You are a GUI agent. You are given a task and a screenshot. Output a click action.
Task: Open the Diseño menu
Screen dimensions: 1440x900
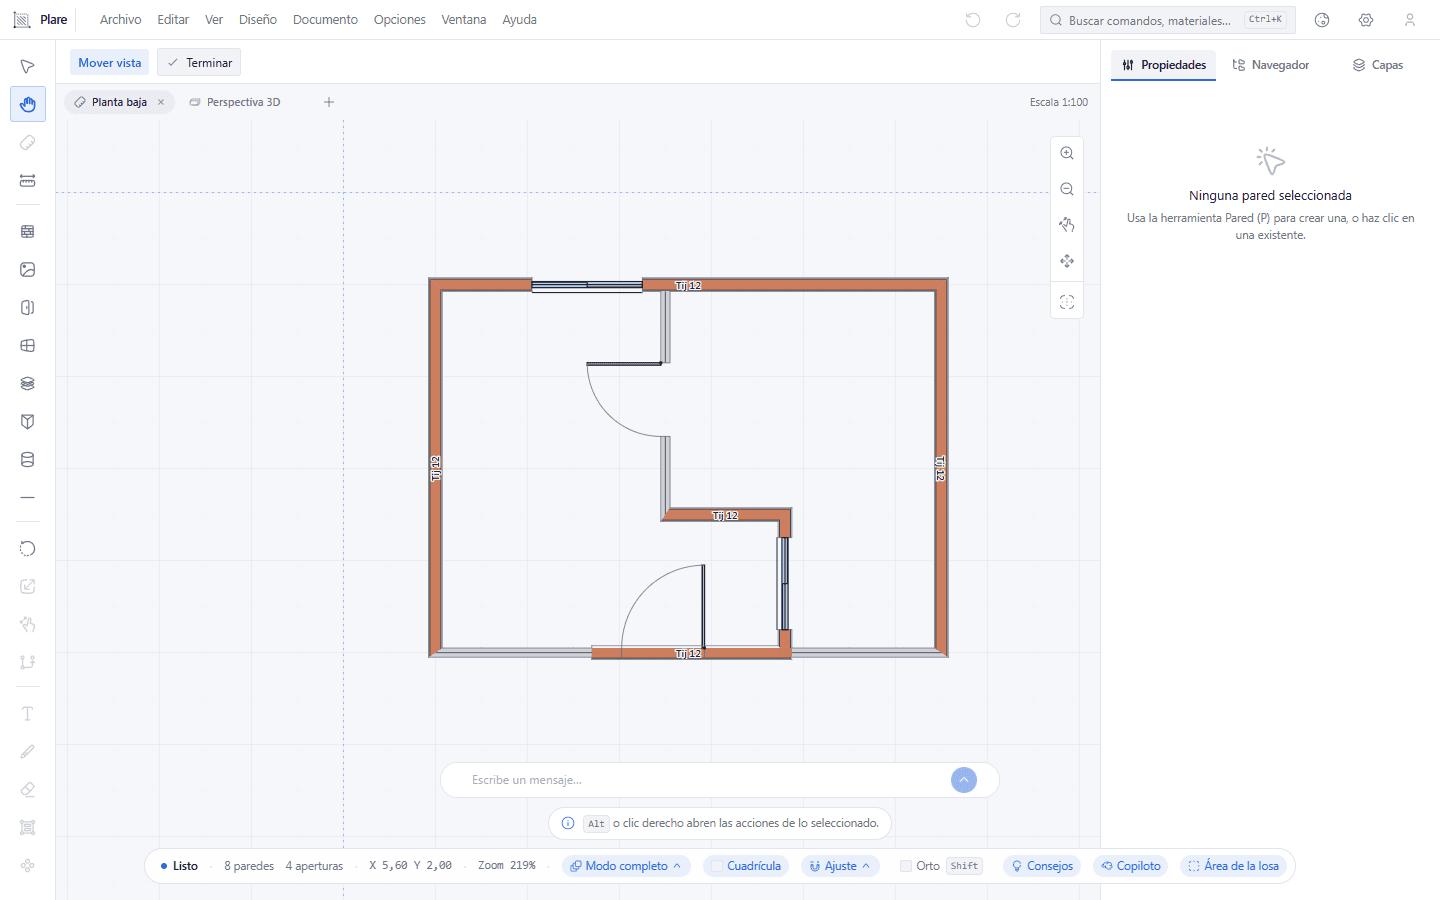pyautogui.click(x=258, y=20)
